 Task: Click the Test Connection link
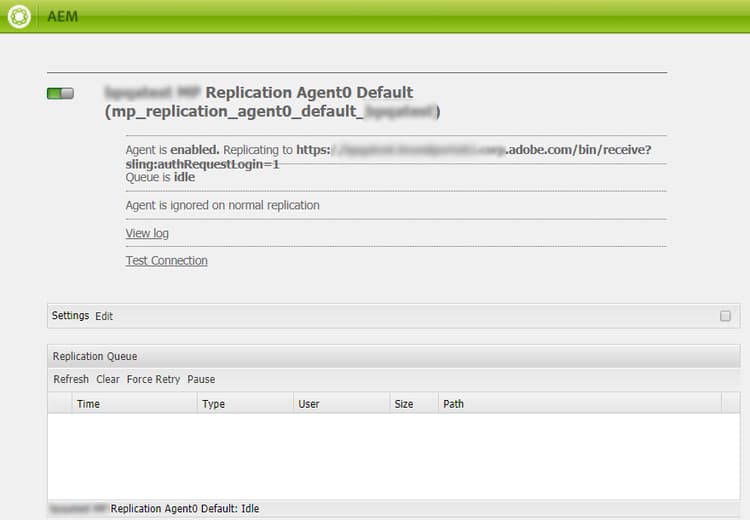pos(166,260)
